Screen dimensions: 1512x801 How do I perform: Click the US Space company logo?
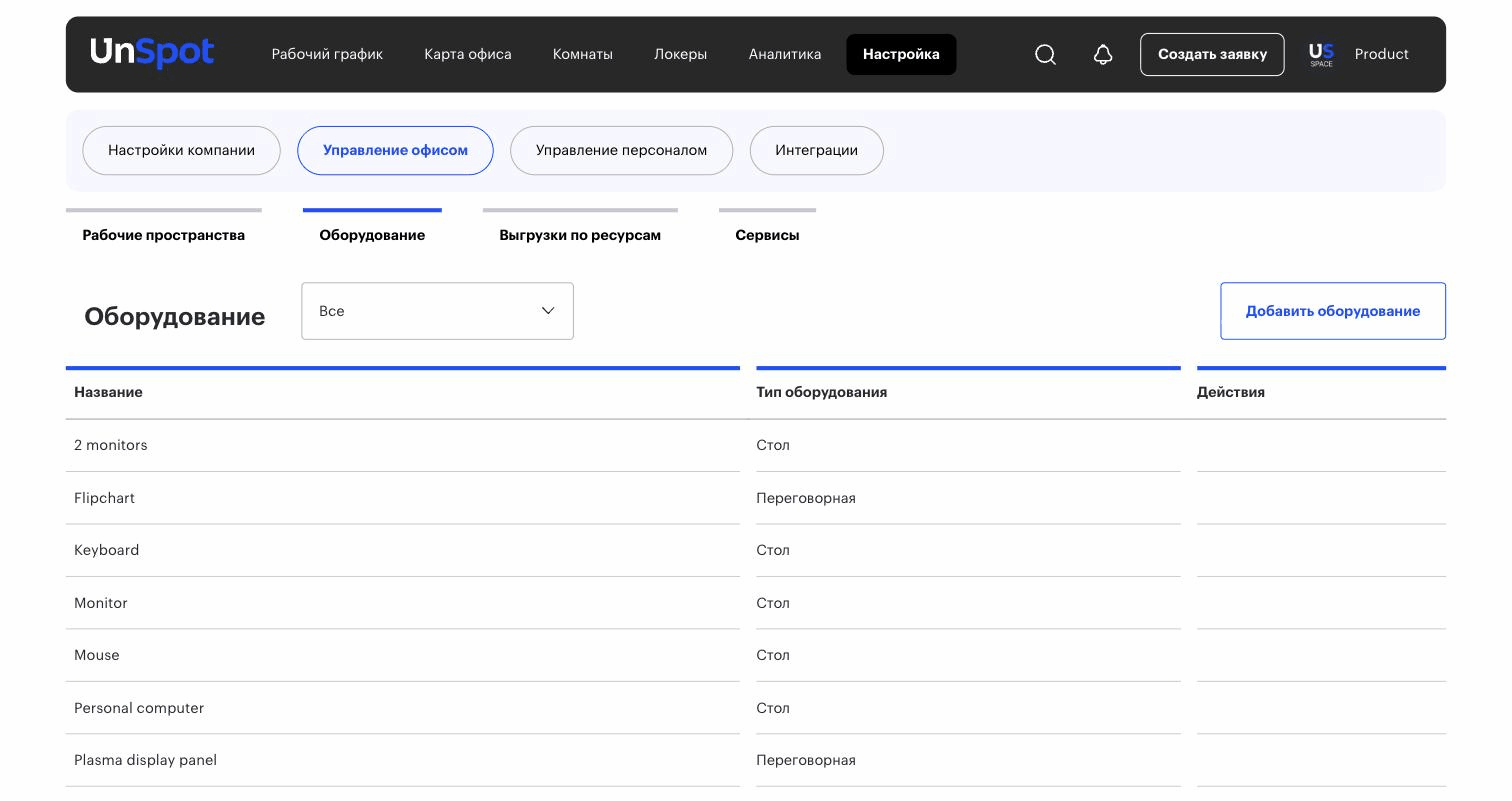1321,55
